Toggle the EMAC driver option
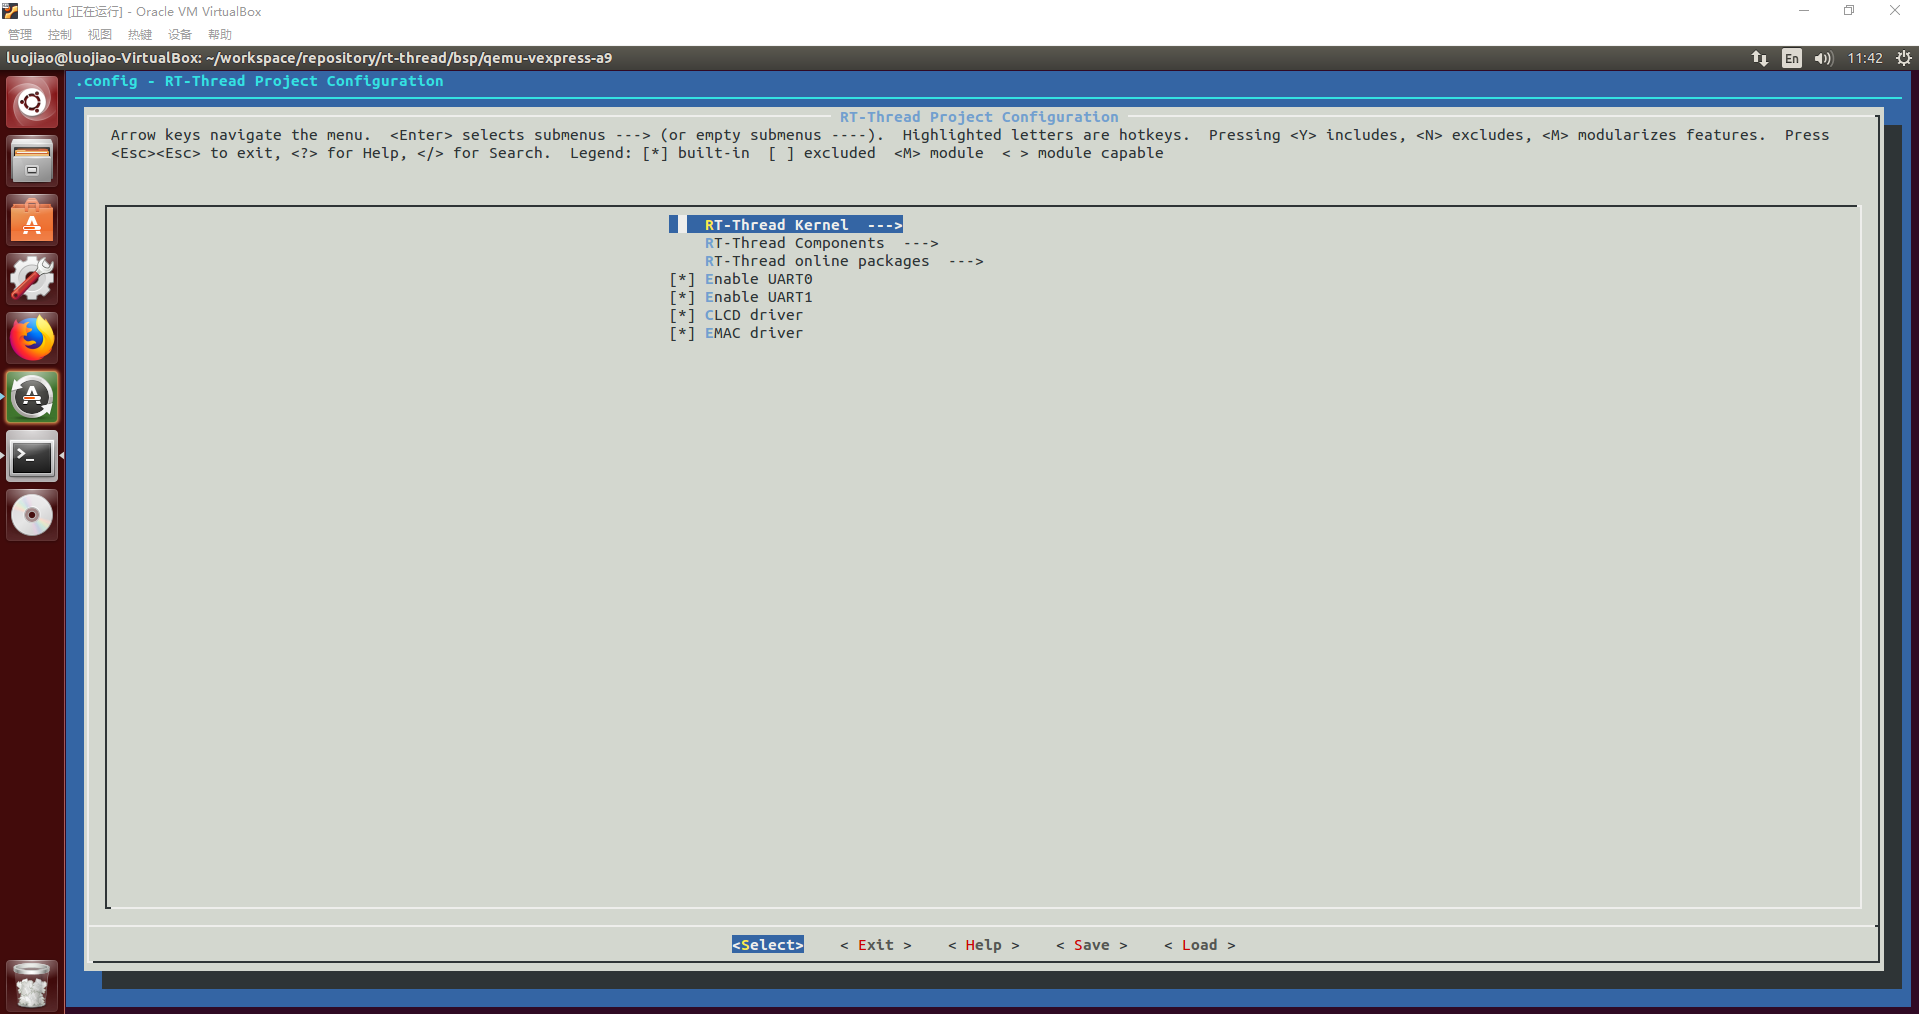The image size is (1919, 1014). [x=736, y=333]
